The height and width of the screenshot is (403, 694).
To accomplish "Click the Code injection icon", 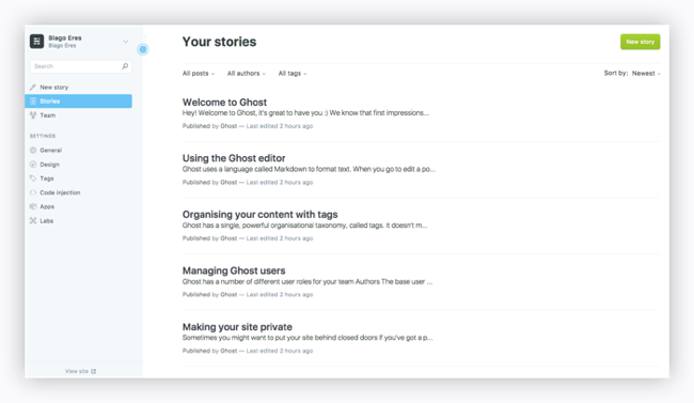I will click(33, 192).
